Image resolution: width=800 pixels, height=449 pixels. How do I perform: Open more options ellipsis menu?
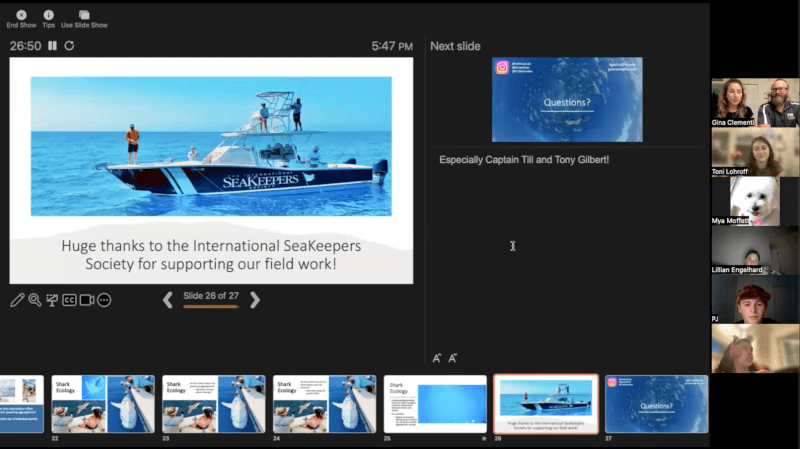pos(104,300)
